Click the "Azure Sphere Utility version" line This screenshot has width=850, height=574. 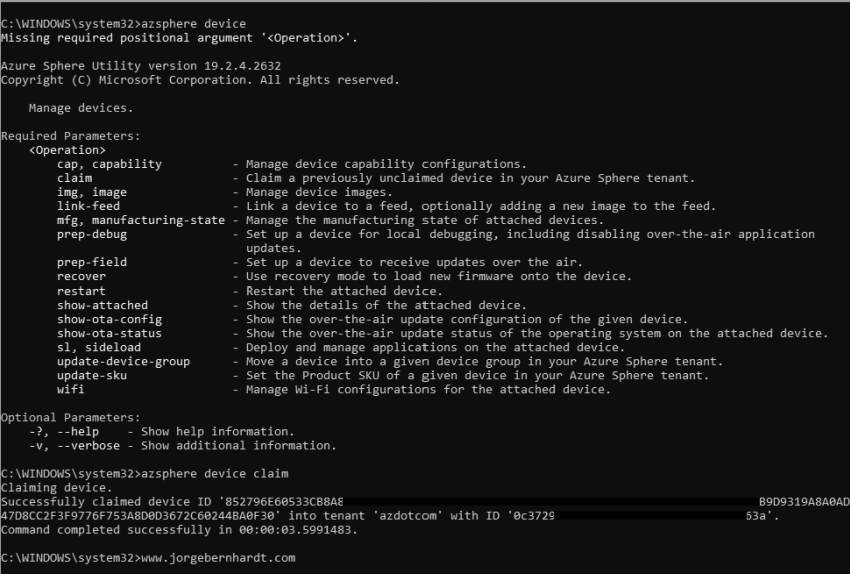[140, 66]
